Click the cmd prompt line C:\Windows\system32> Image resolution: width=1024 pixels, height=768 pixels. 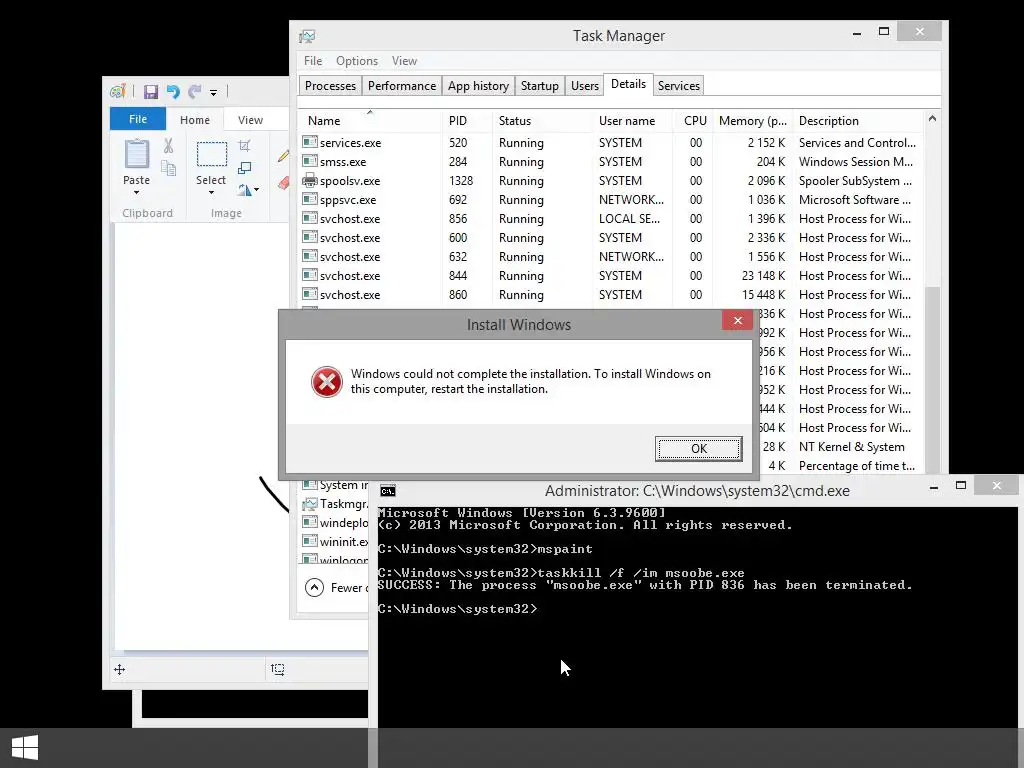point(457,609)
